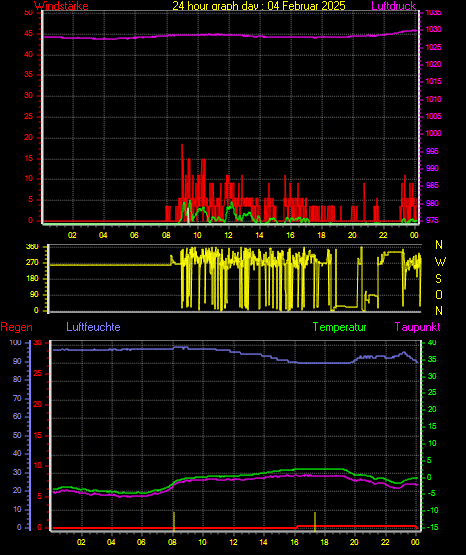Click the yellow marker at 08 on rain graph
Viewport: 466px width, 555px height.
click(x=174, y=521)
